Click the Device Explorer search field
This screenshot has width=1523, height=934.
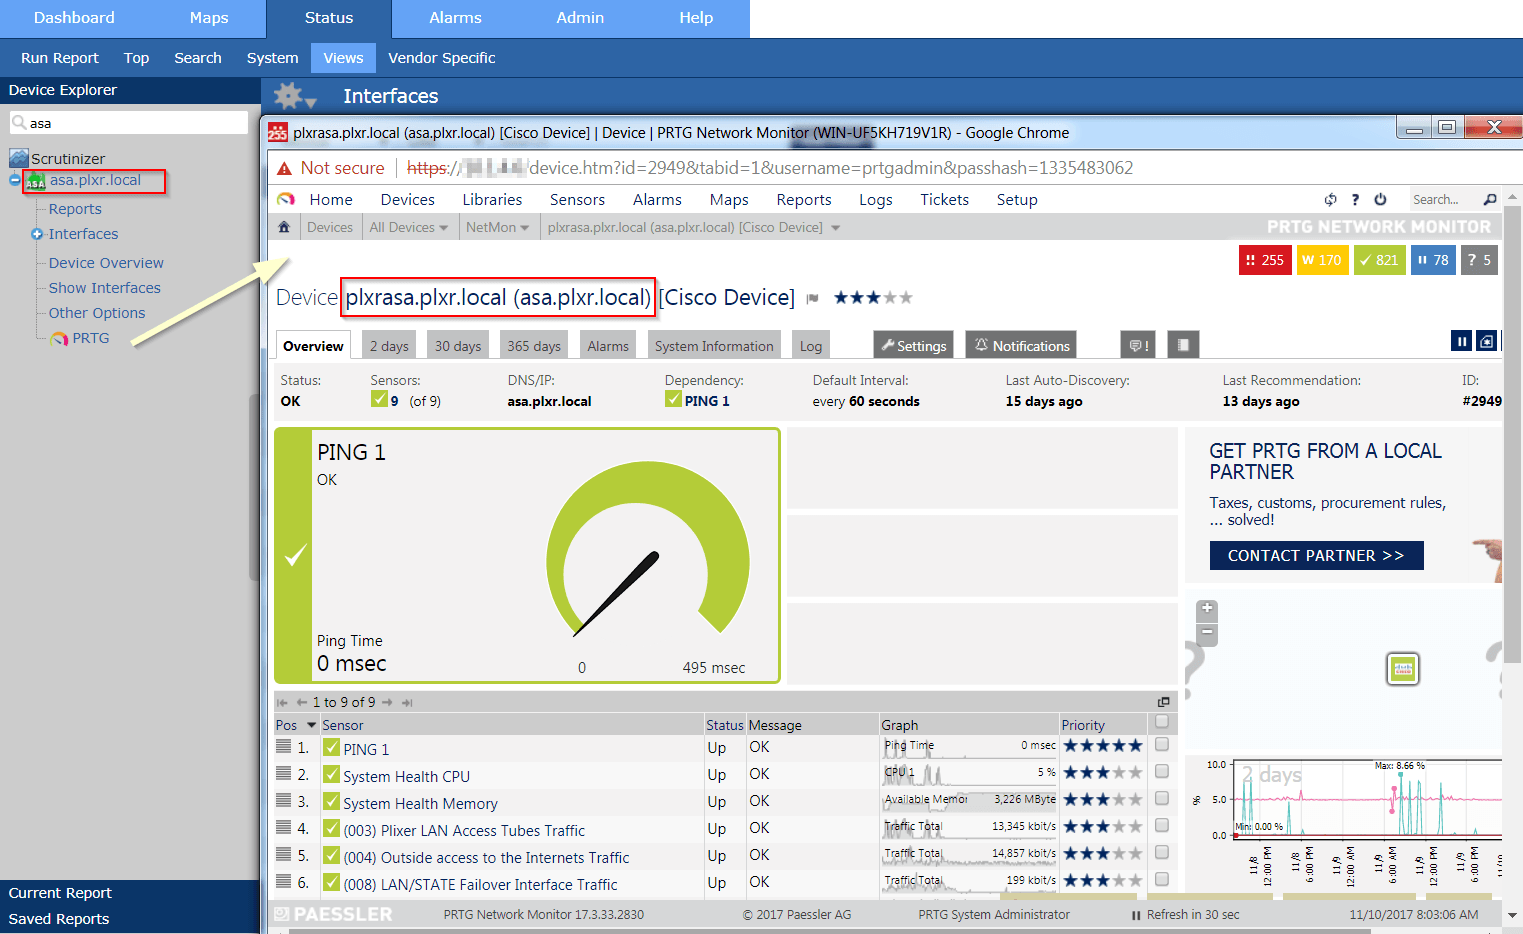click(129, 123)
